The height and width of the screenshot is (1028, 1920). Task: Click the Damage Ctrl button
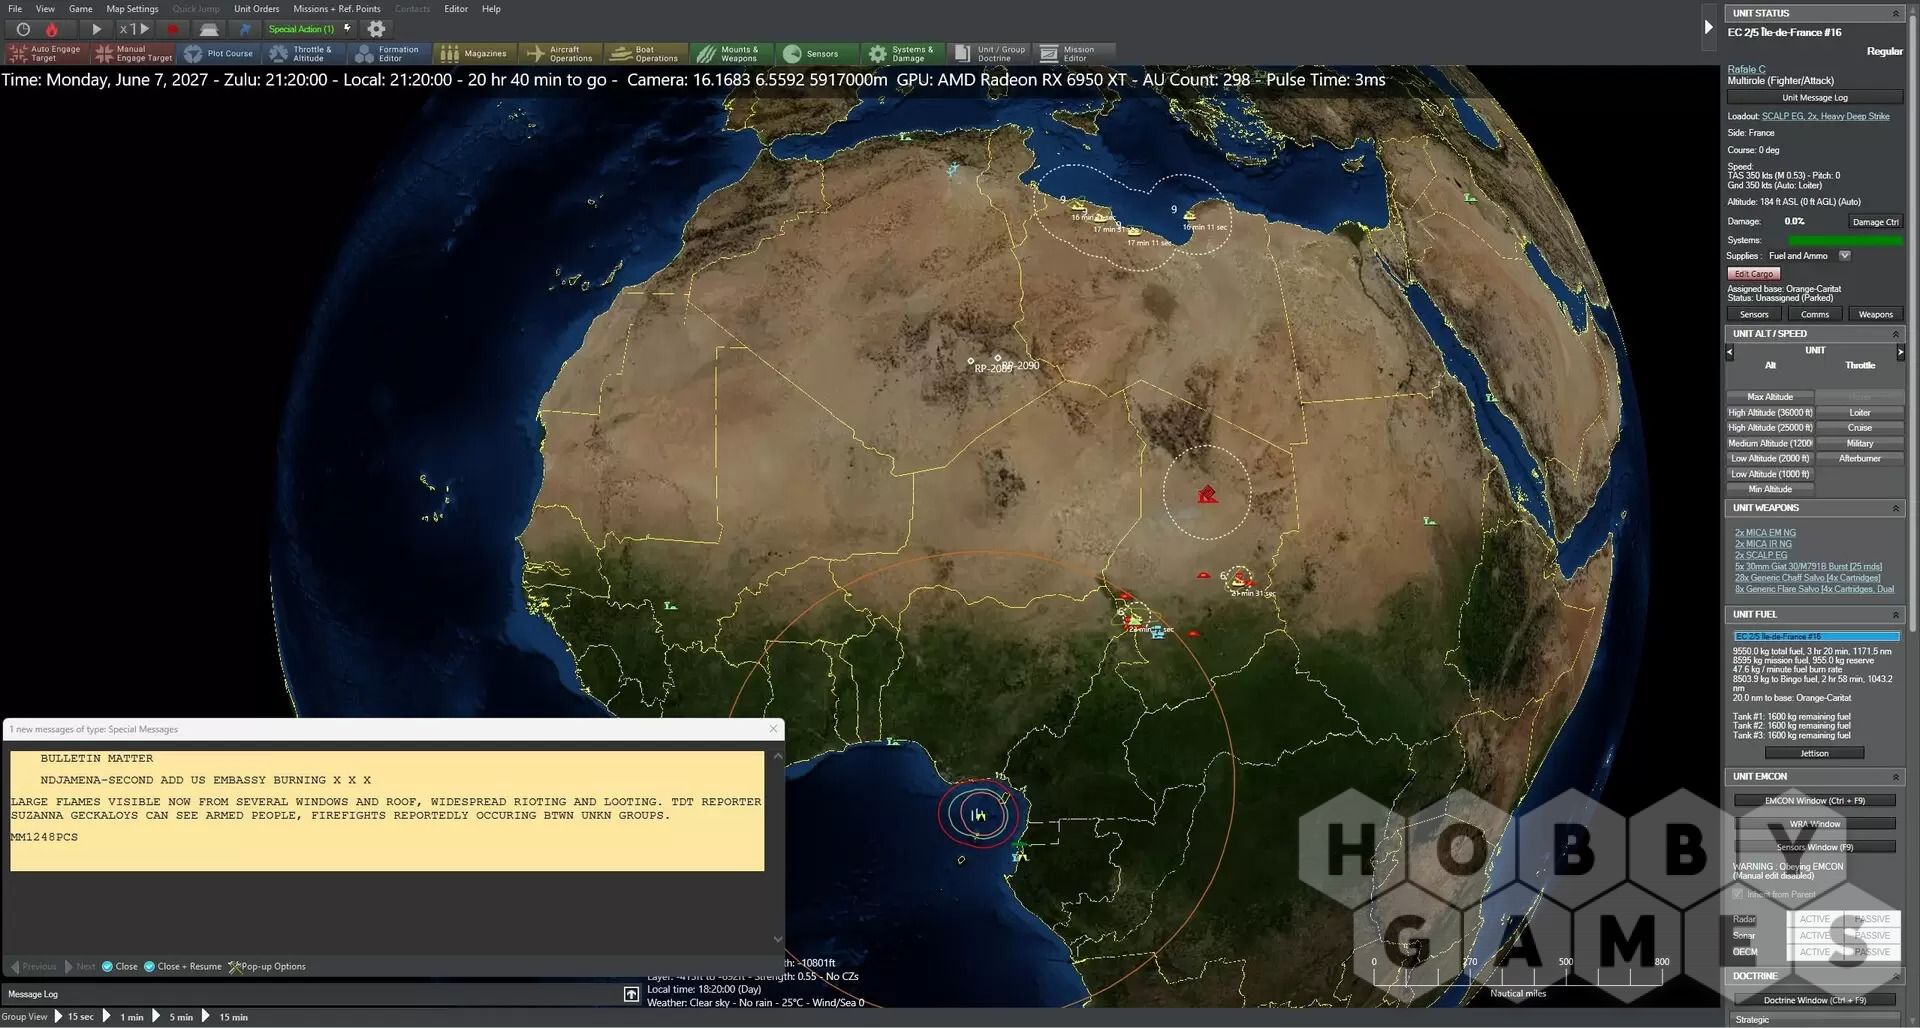click(1875, 222)
